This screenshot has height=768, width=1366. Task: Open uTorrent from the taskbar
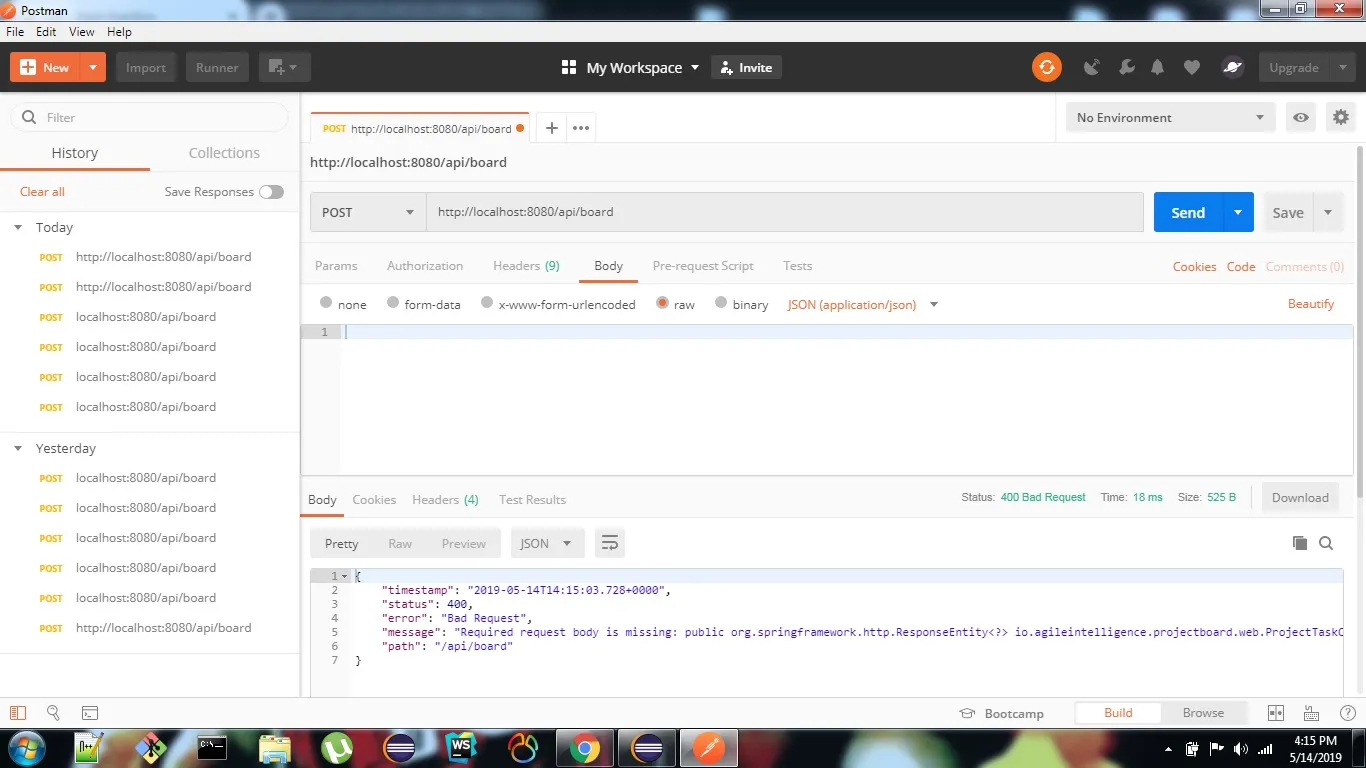point(337,748)
